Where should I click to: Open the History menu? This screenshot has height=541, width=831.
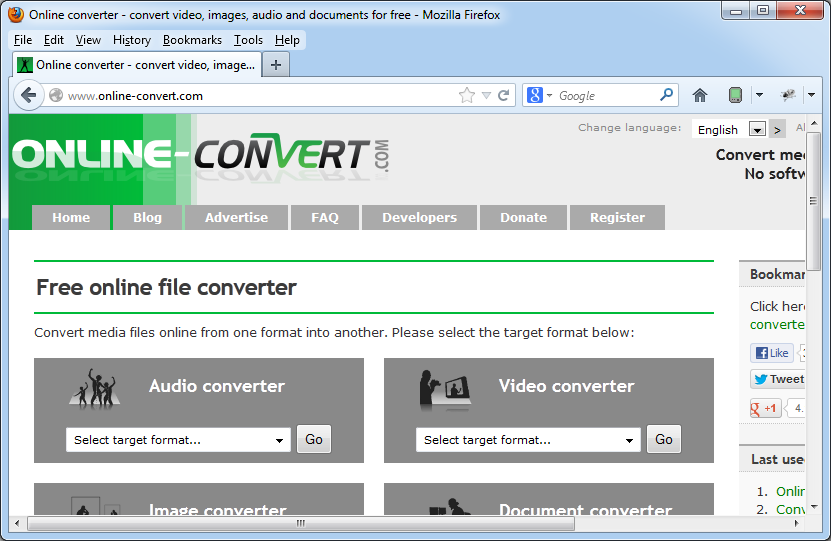point(132,40)
